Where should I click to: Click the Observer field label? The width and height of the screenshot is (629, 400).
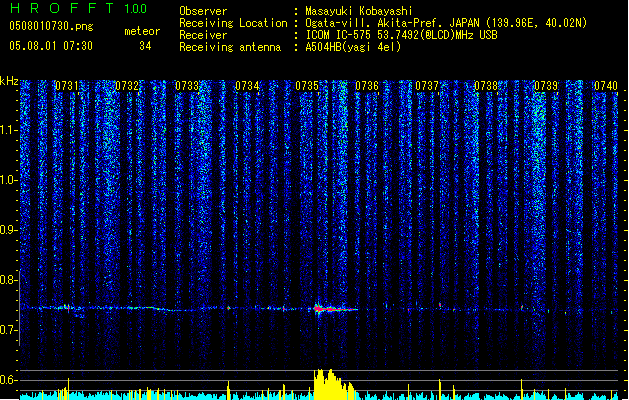click(203, 11)
